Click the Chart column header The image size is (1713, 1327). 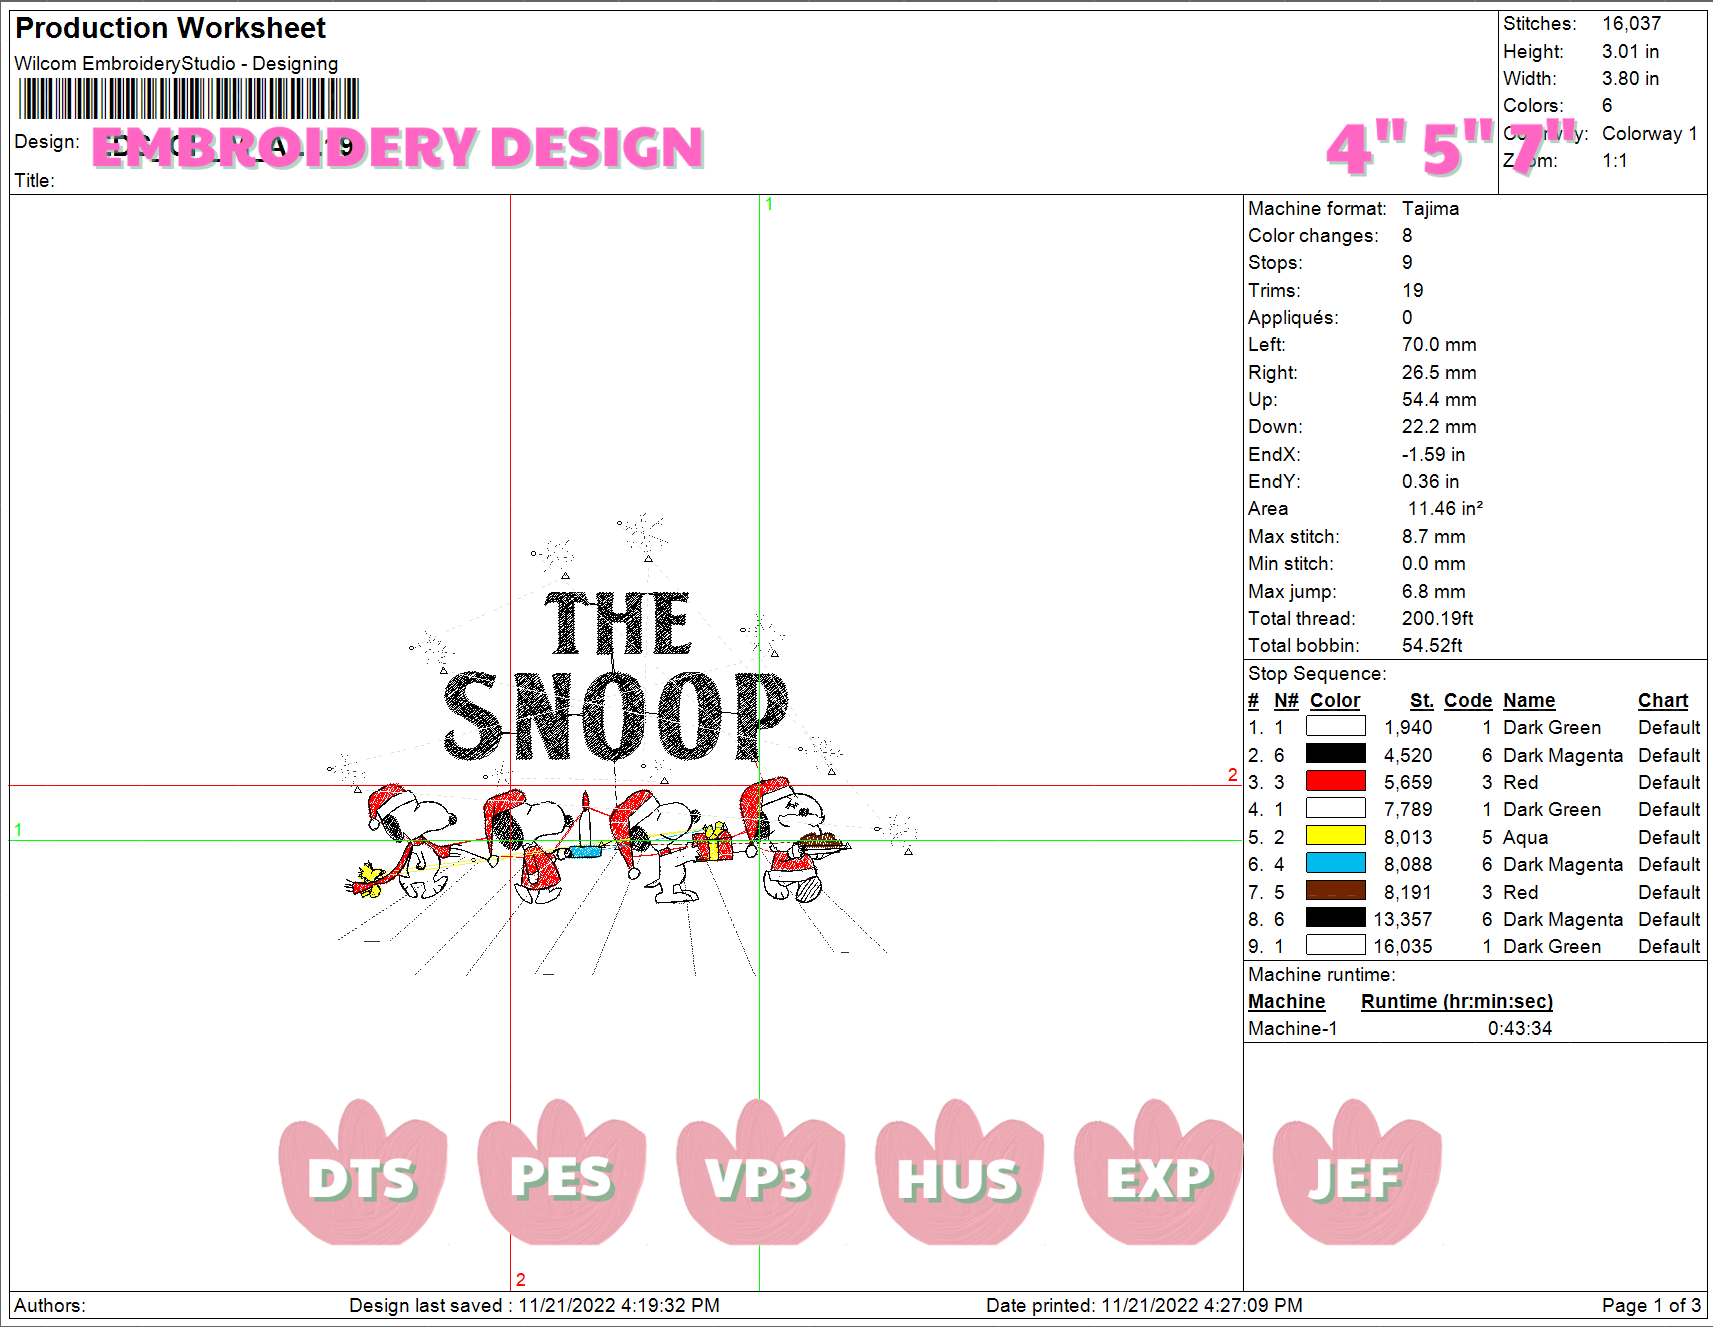click(1662, 700)
